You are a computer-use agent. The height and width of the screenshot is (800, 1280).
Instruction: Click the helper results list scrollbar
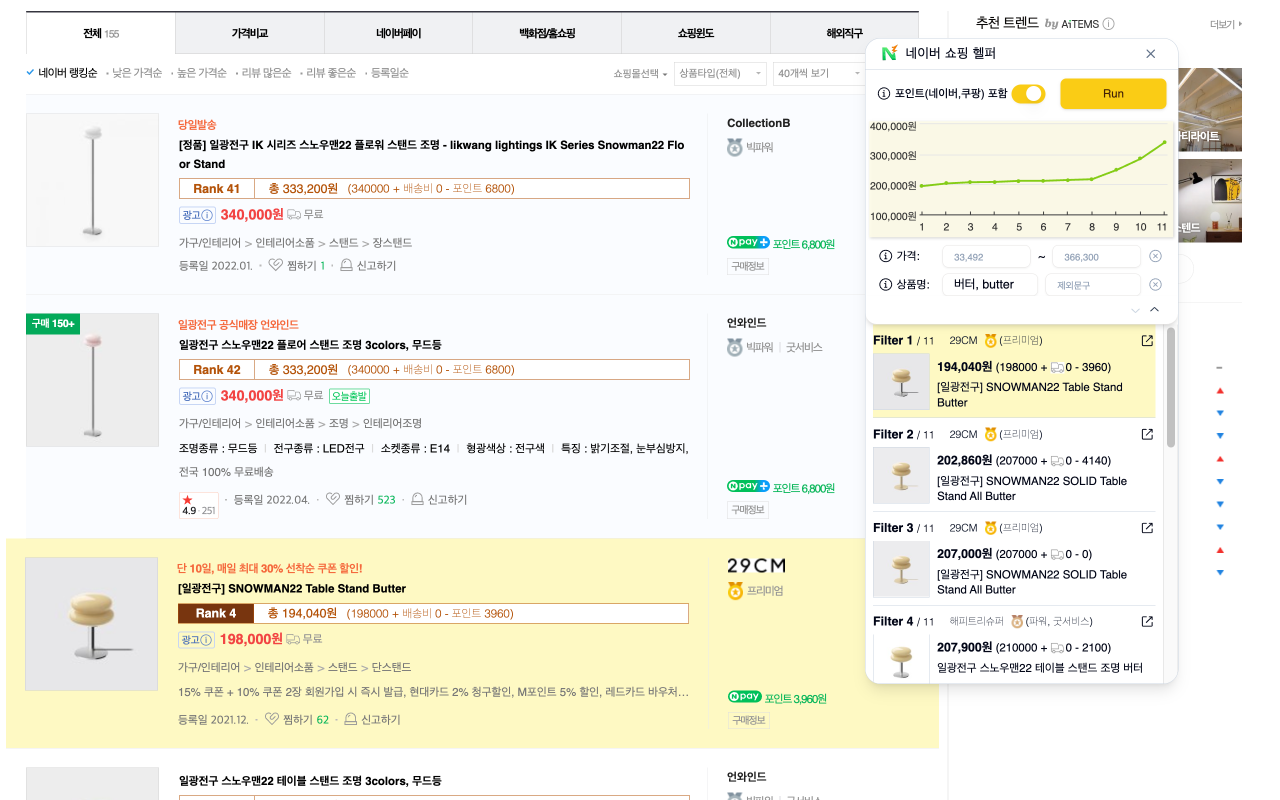point(1171,388)
